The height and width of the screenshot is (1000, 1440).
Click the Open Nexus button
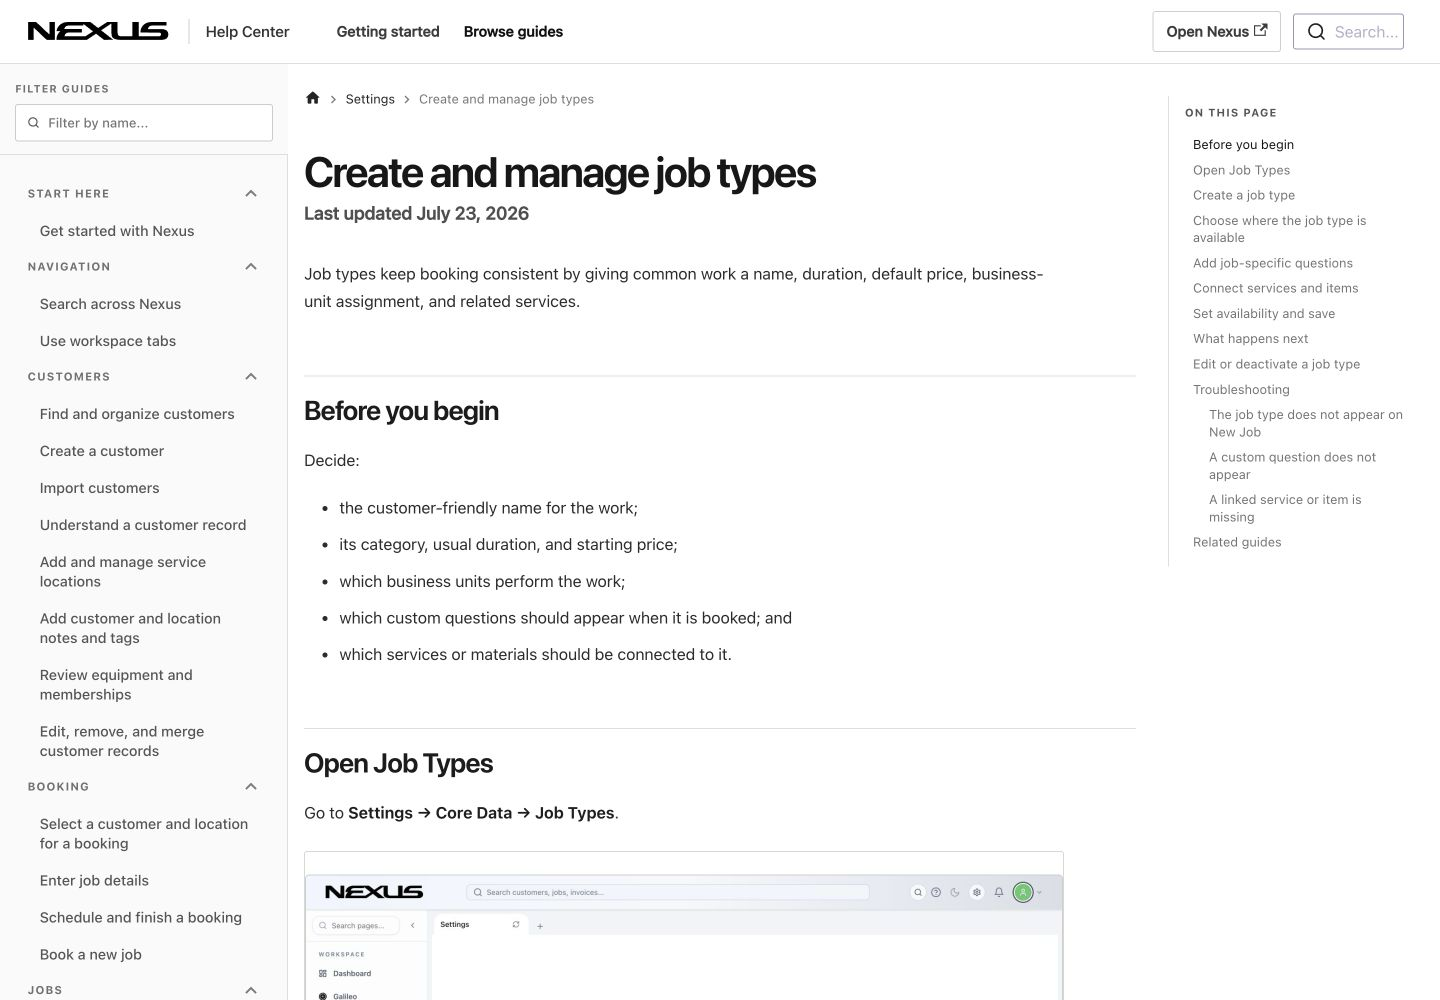pos(1216,32)
